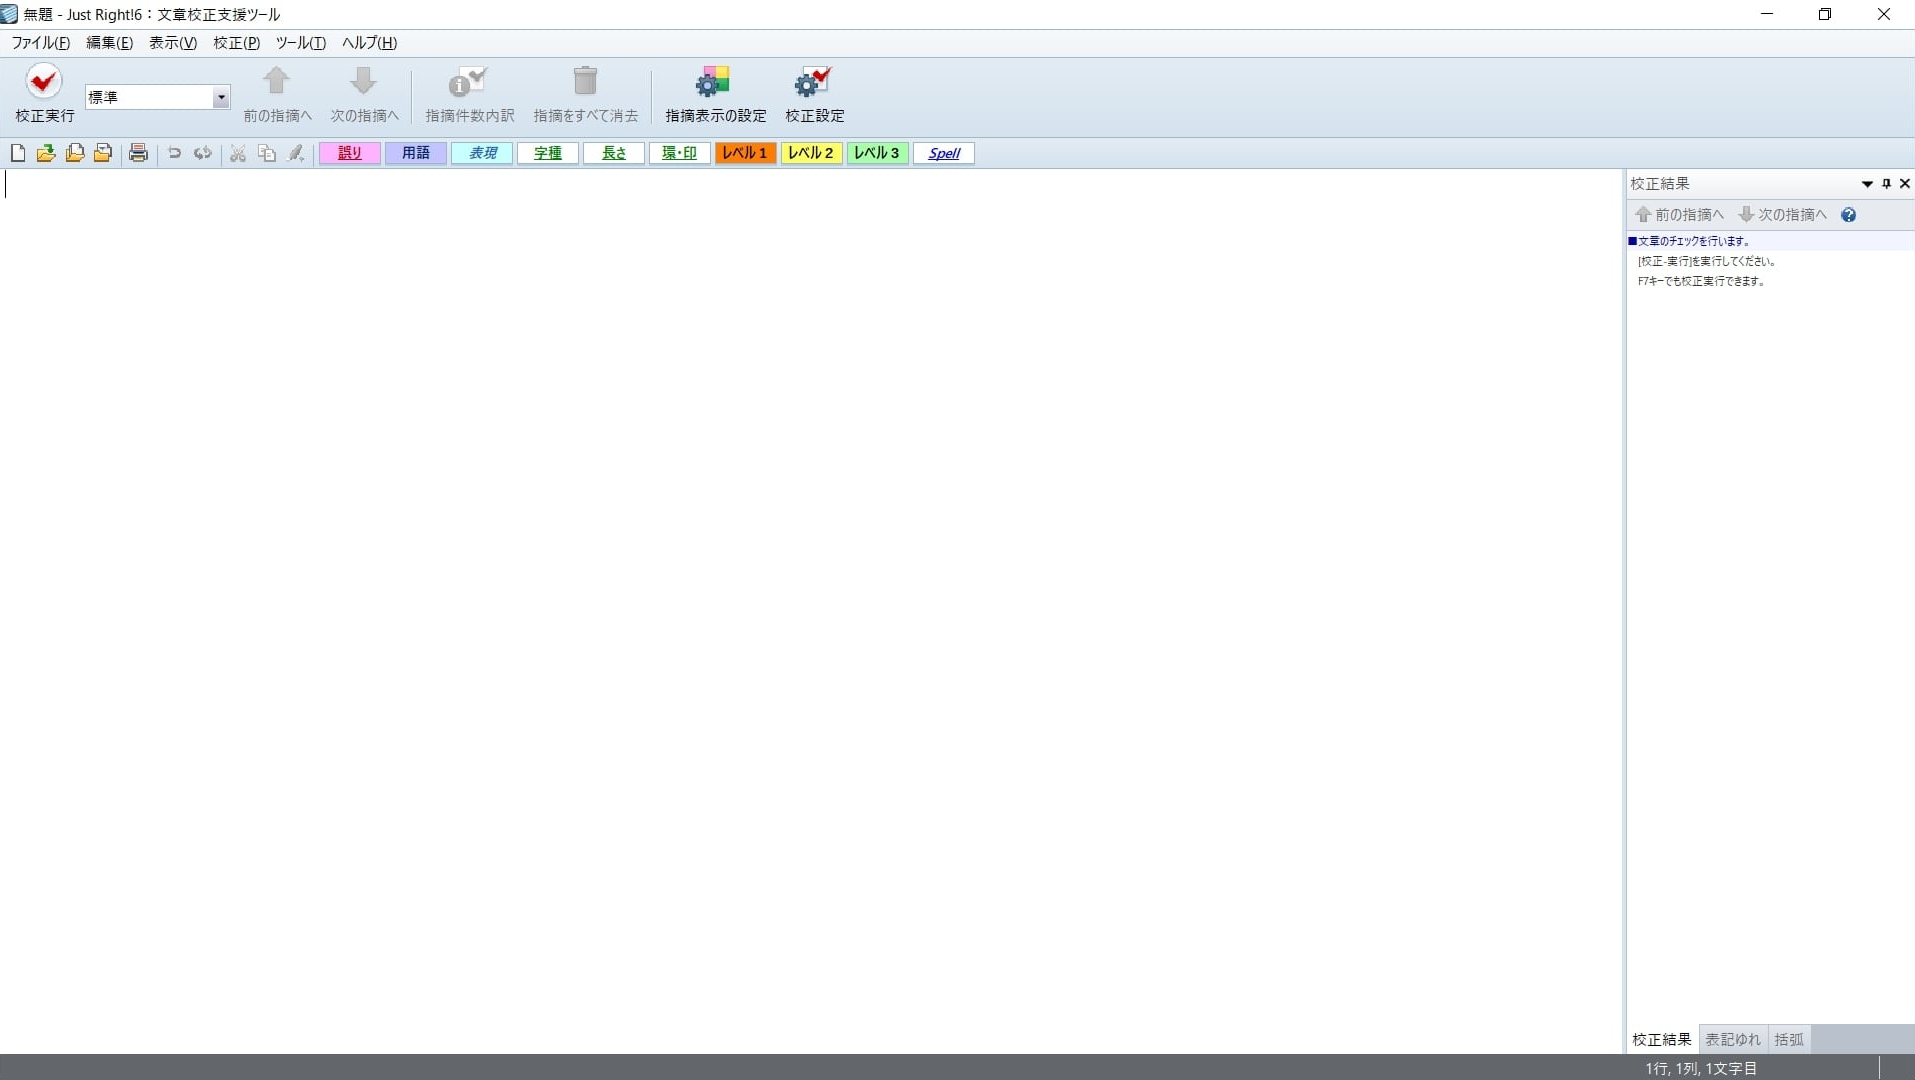
Task: Open 校正設定 proofreading settings
Action: [814, 94]
